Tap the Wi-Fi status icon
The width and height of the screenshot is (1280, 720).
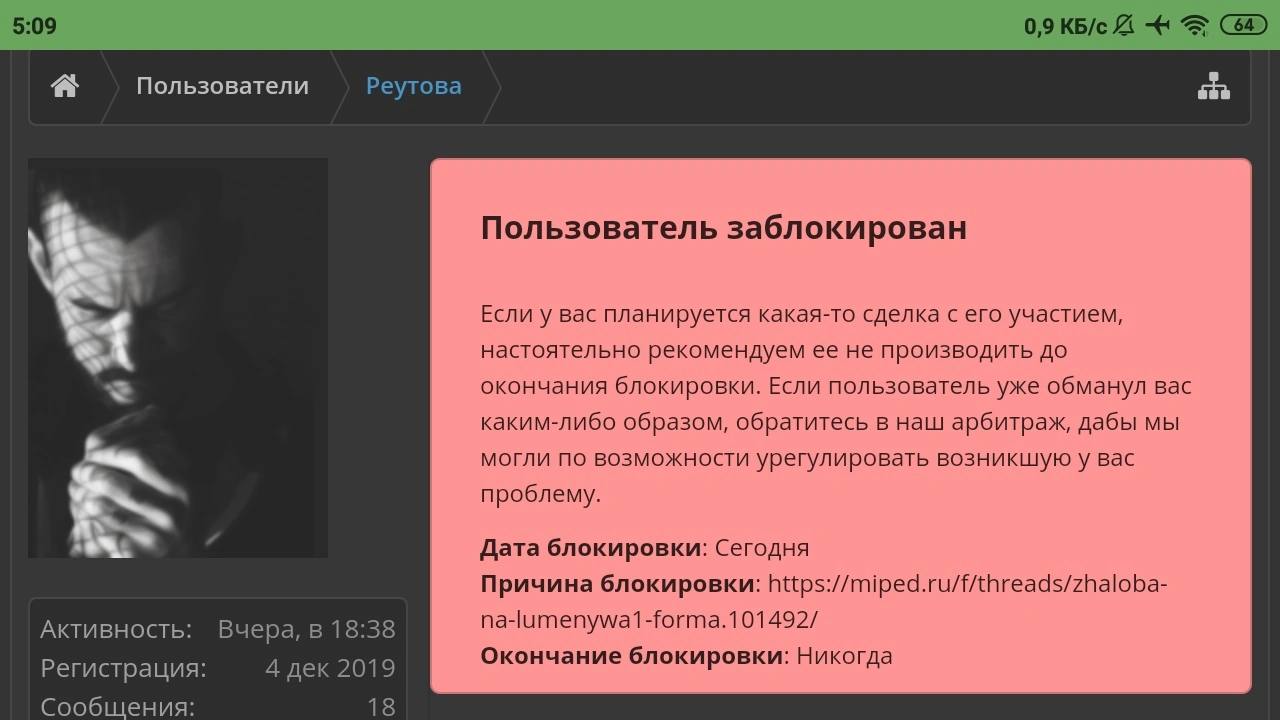tap(1195, 25)
